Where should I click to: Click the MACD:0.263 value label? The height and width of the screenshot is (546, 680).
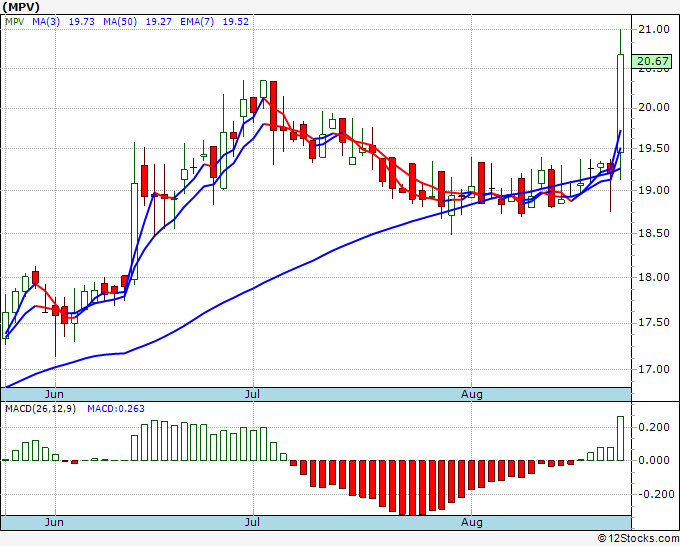coord(116,409)
